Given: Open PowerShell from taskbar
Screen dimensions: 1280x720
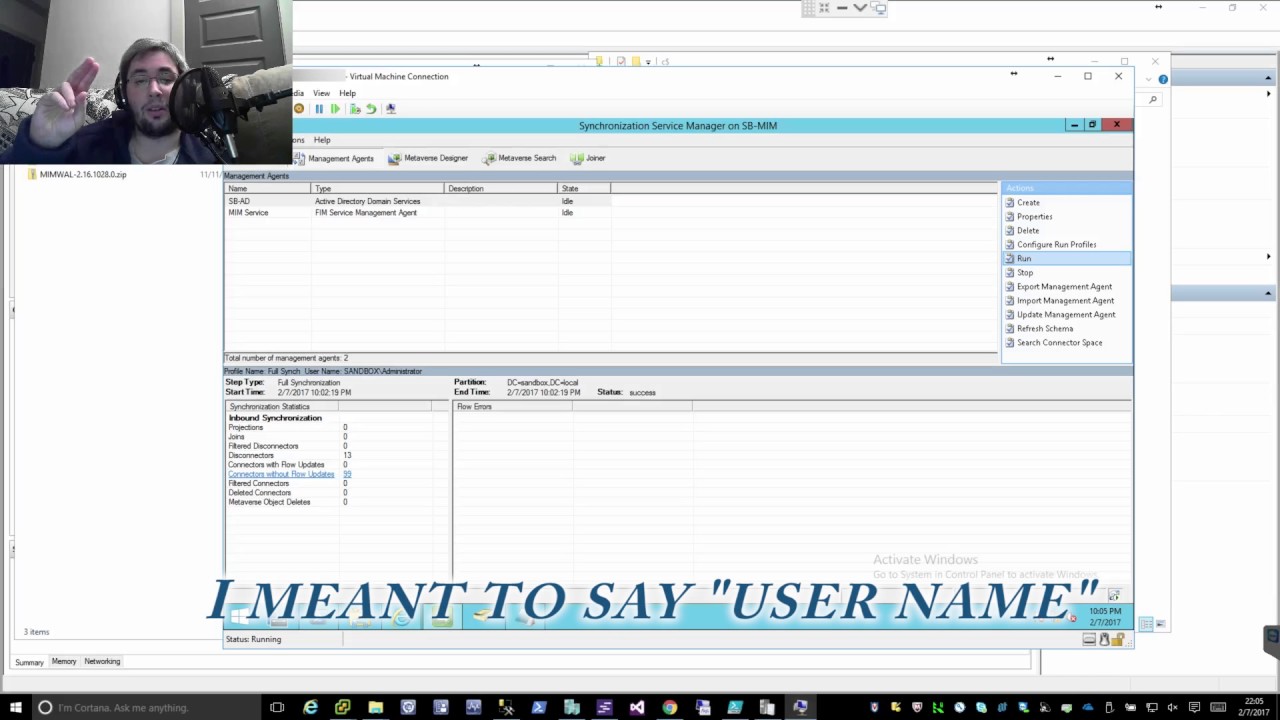Looking at the screenshot, I should 539,708.
